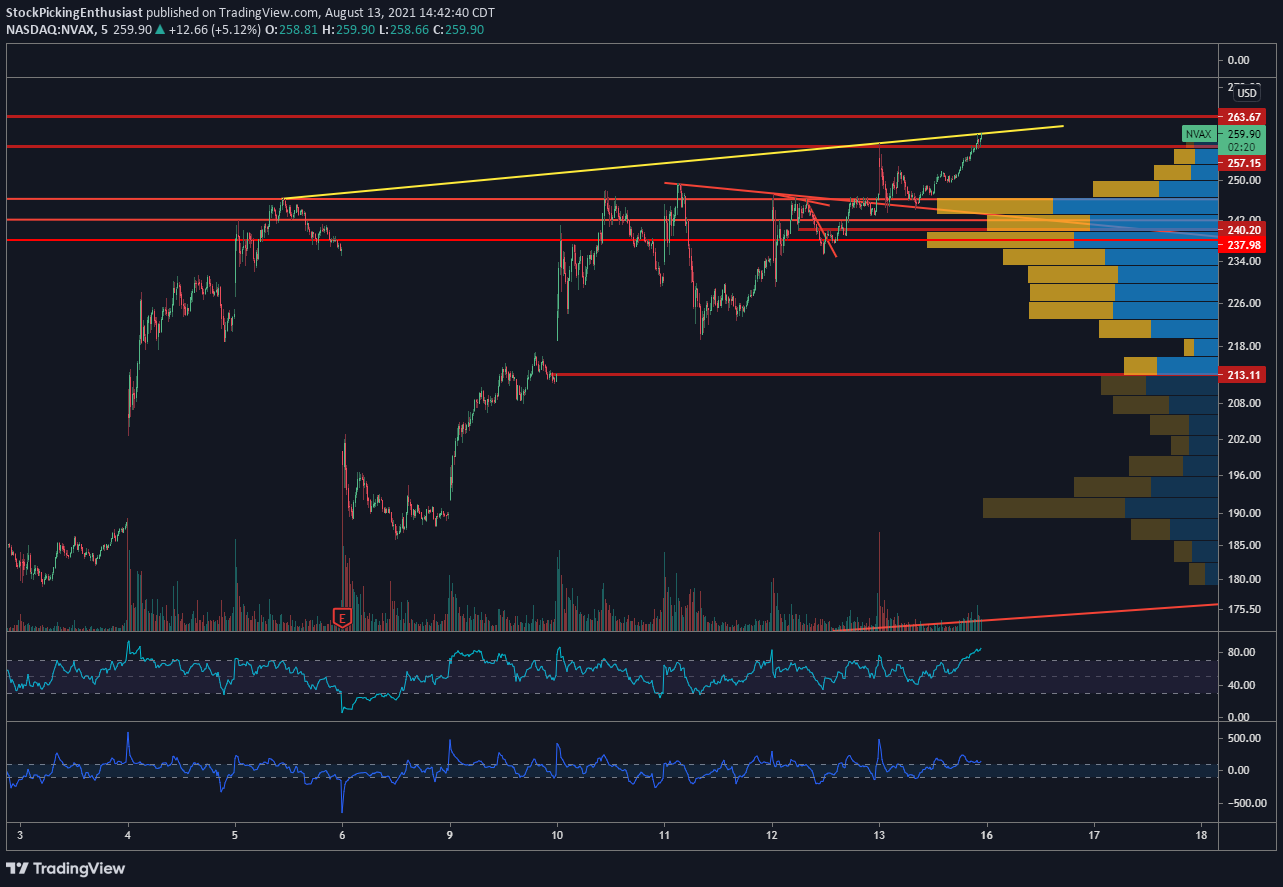Click date label 6 on time axis
Image resolution: width=1283 pixels, height=887 pixels.
342,834
